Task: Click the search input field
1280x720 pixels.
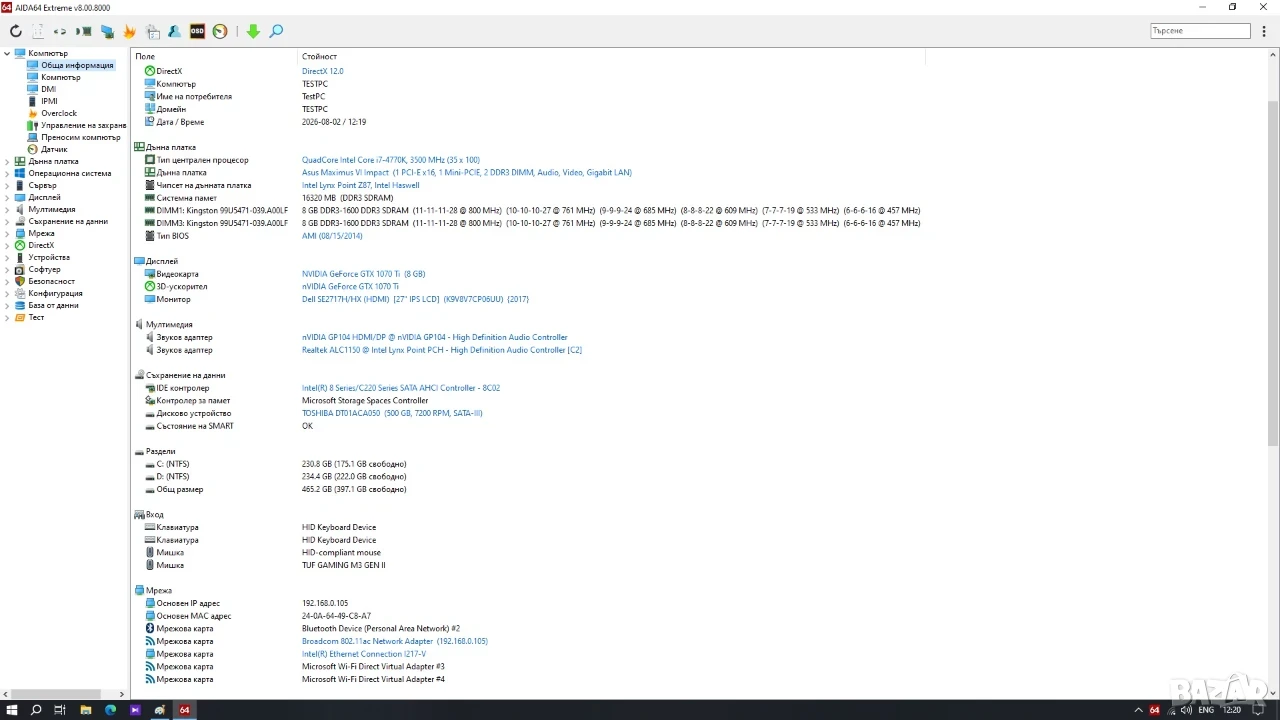Action: click(x=1200, y=31)
